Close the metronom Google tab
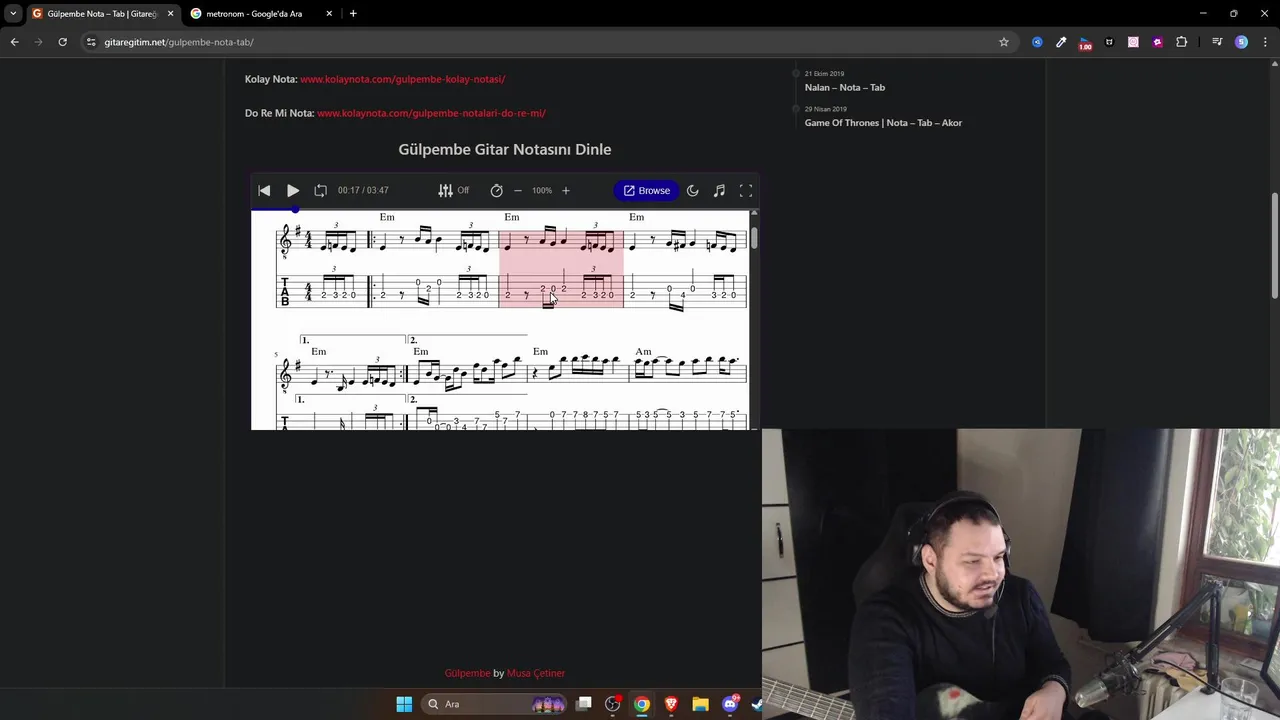Viewport: 1280px width, 720px height. click(x=329, y=14)
